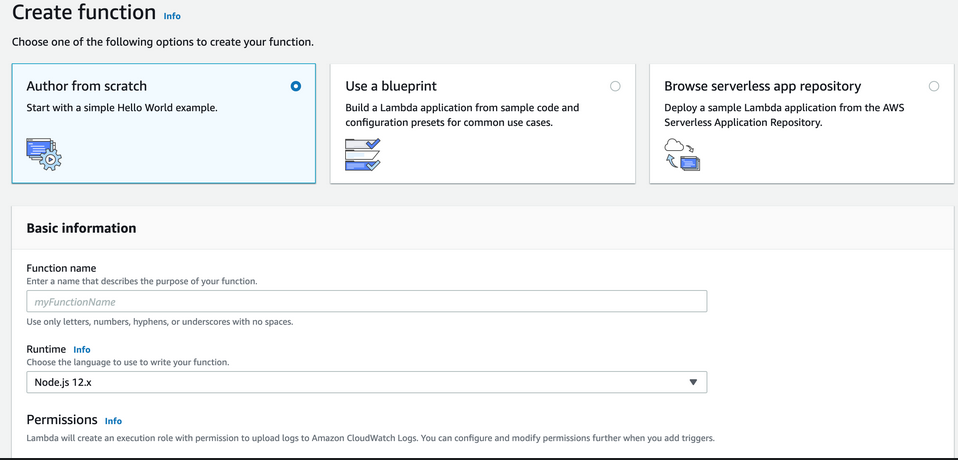Image resolution: width=958 pixels, height=460 pixels.
Task: Click the blueprint card description text
Action: coord(462,115)
